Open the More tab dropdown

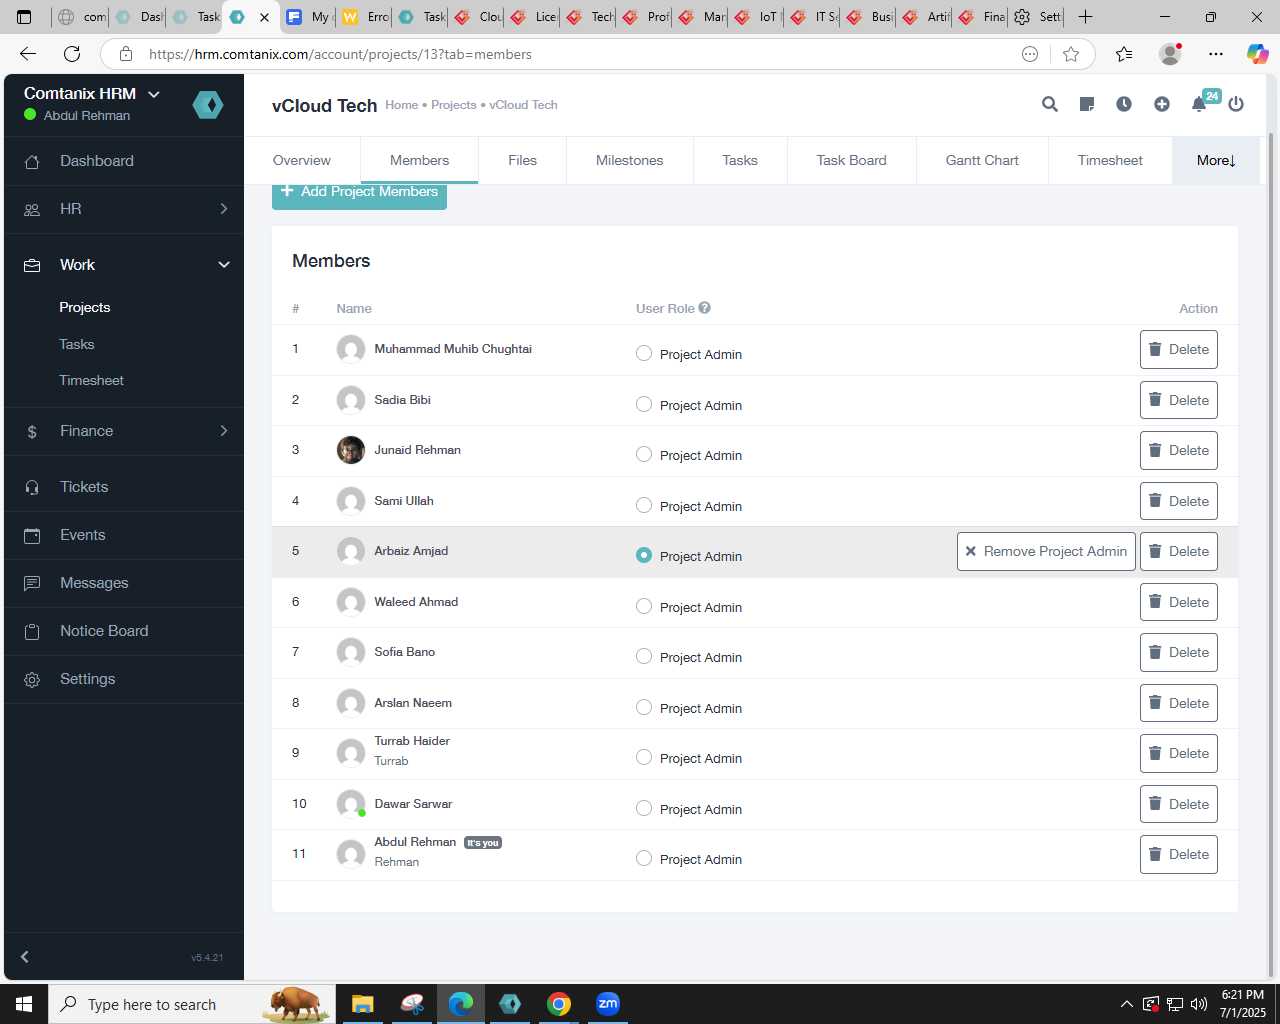click(1216, 160)
